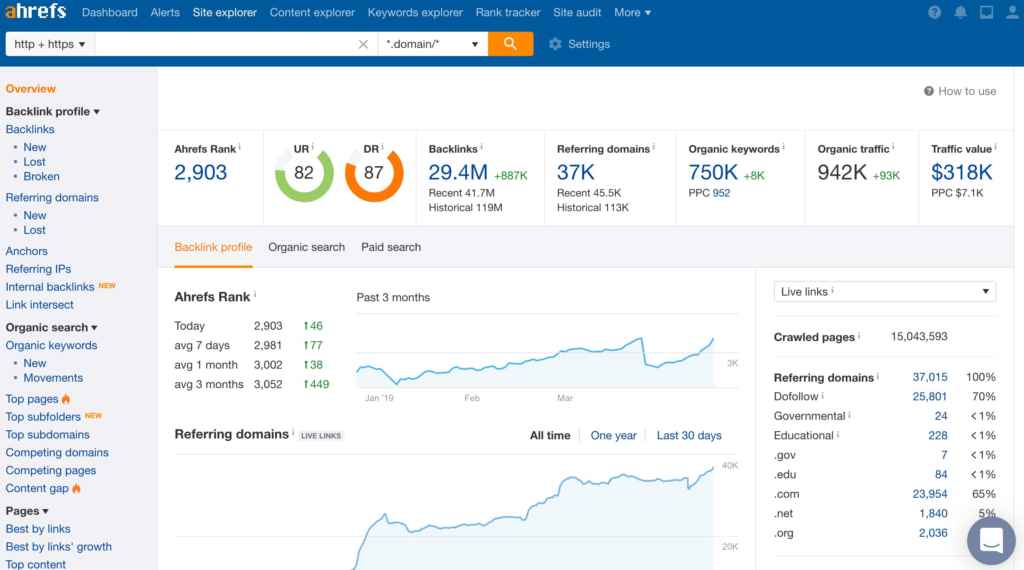Click the Ahrefs logo
The width and height of the screenshot is (1024, 570).
(36, 12)
